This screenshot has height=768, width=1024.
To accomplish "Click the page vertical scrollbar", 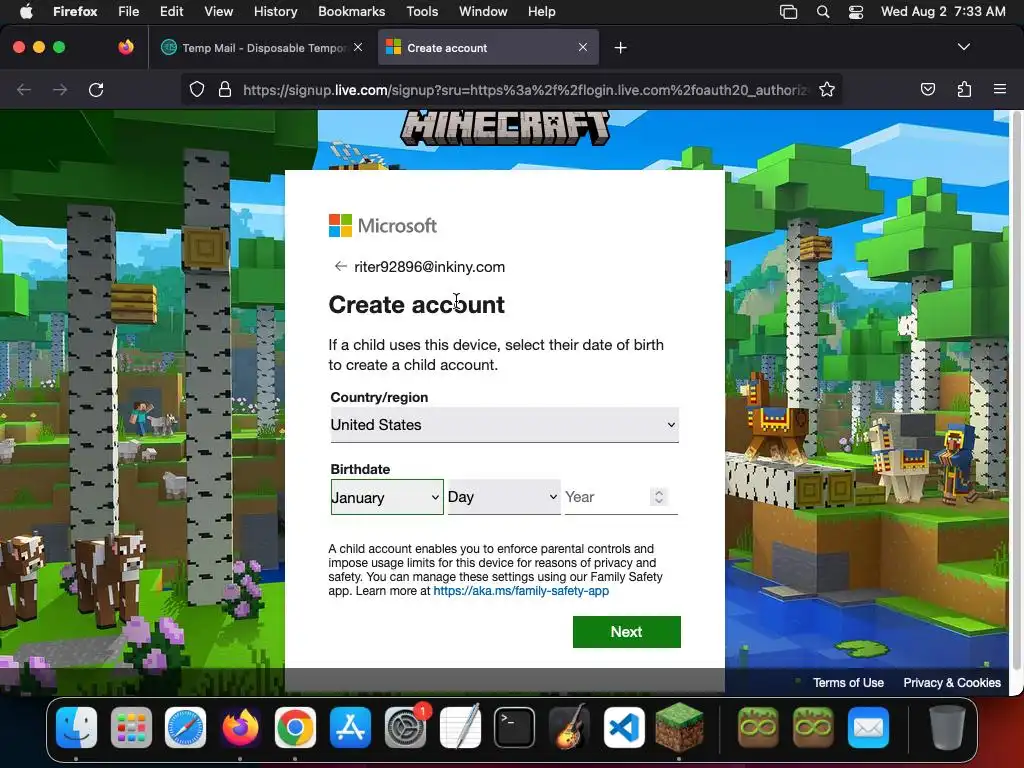I will [1015, 392].
